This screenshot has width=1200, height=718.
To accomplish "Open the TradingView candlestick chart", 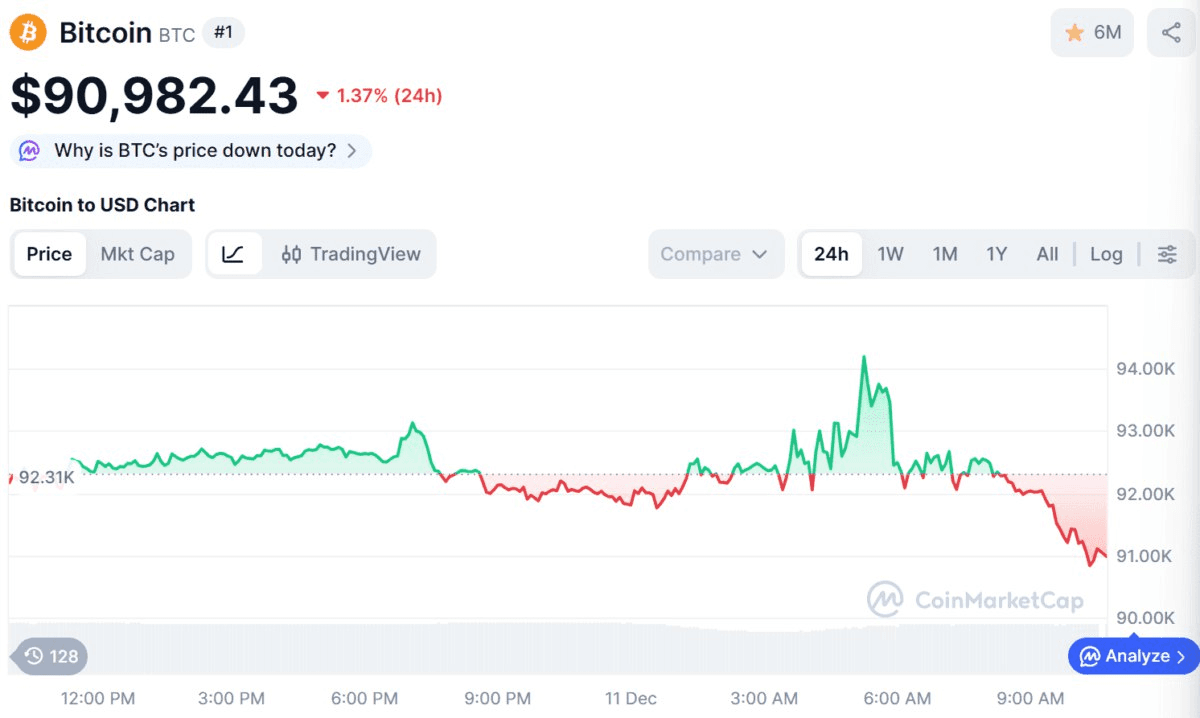I will [352, 254].
